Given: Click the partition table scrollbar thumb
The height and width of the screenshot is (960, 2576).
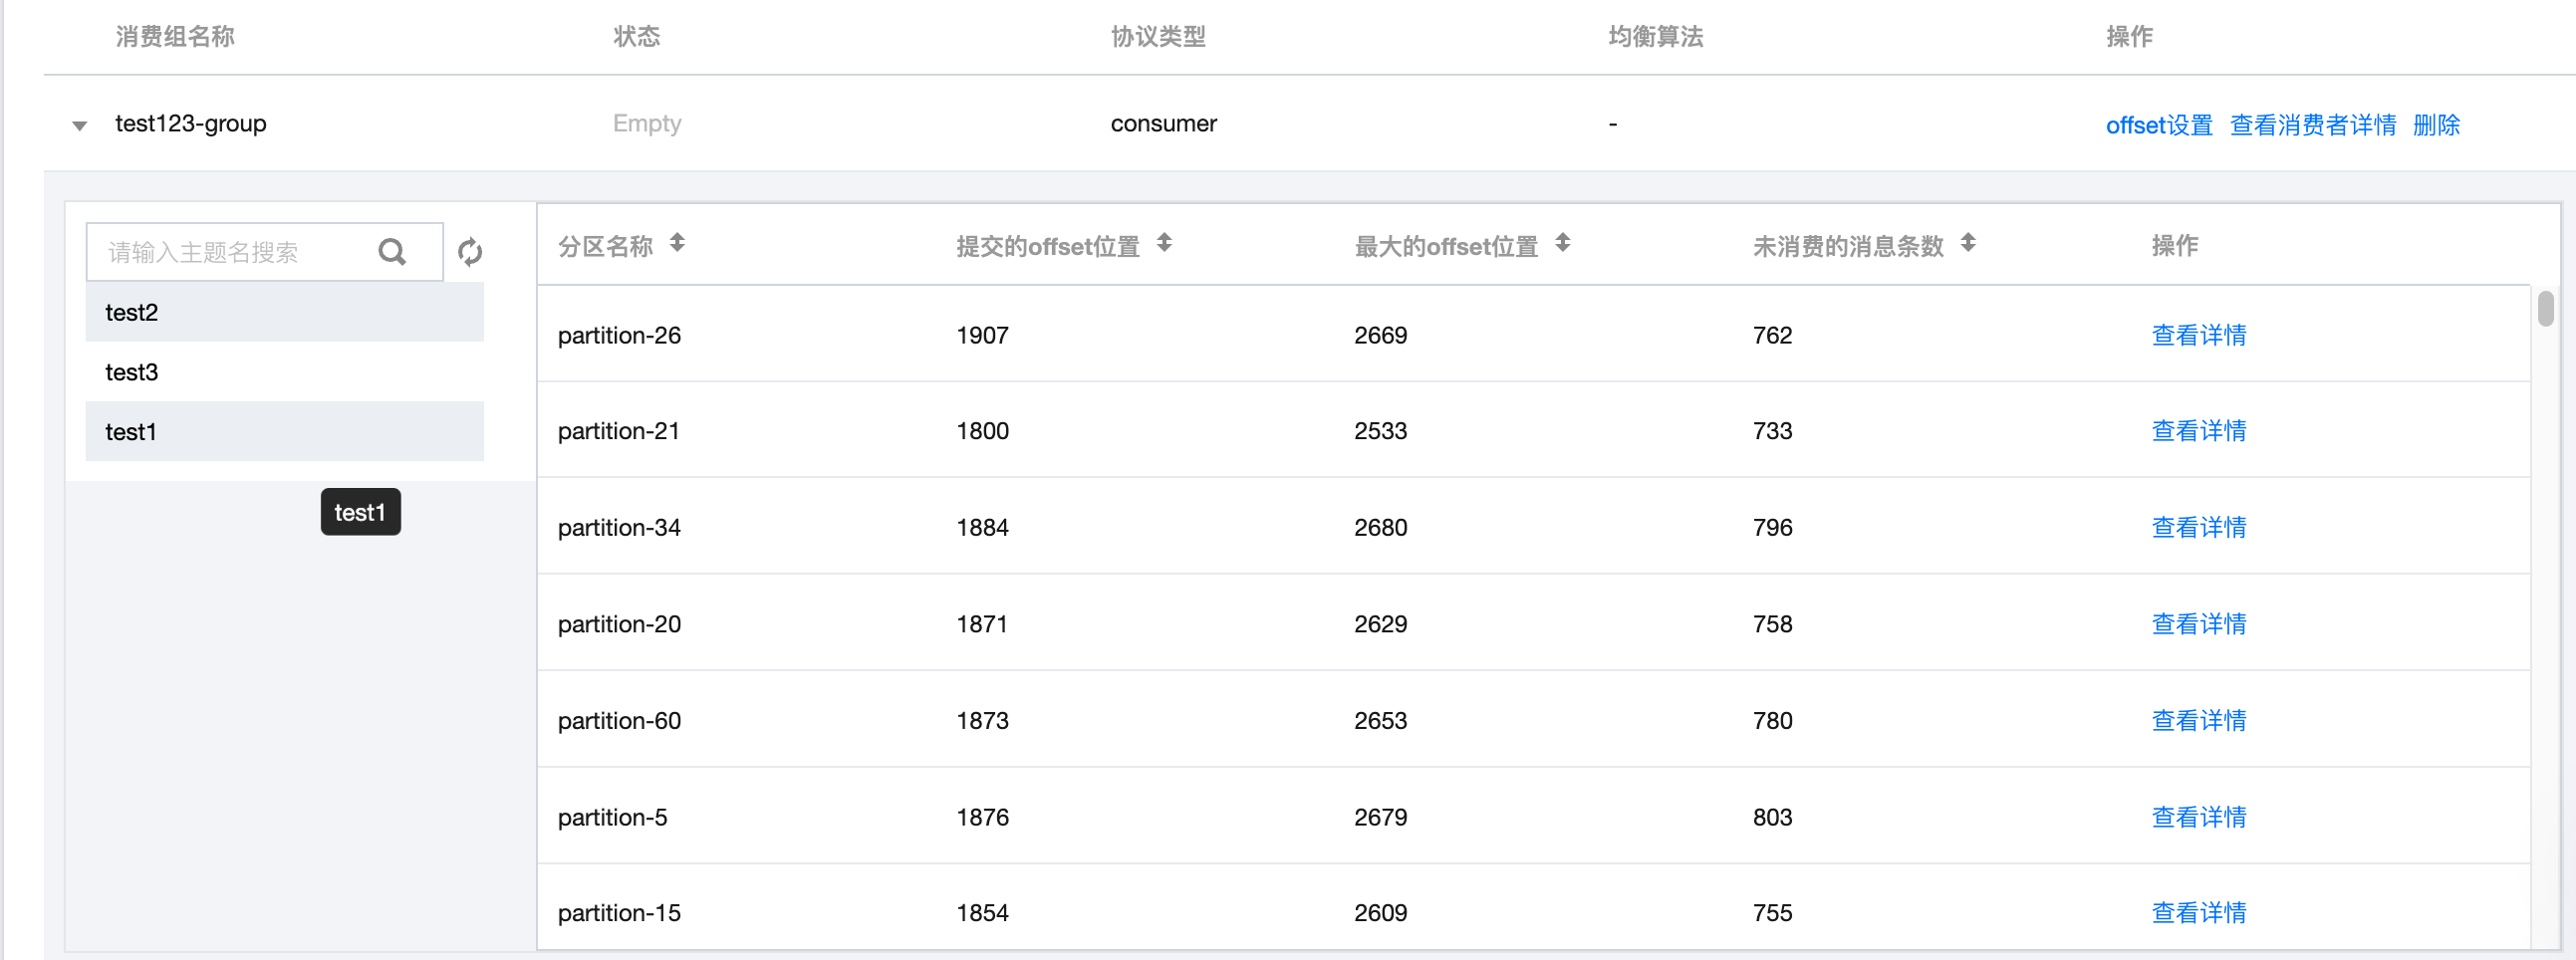Looking at the screenshot, I should pyautogui.click(x=2545, y=308).
